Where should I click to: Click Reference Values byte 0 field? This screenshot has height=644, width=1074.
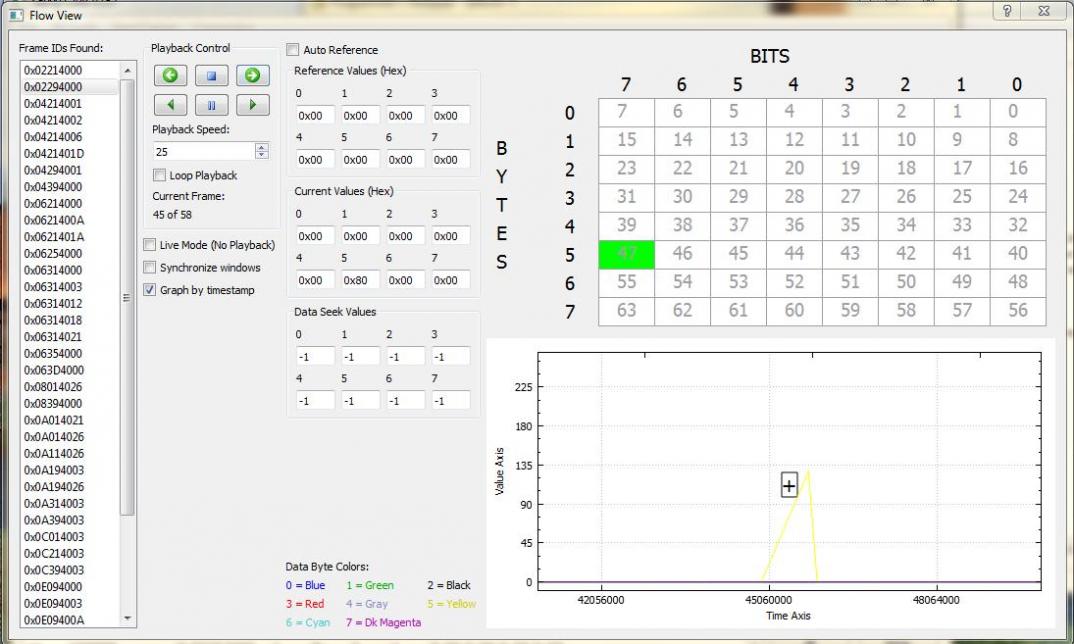click(x=315, y=115)
